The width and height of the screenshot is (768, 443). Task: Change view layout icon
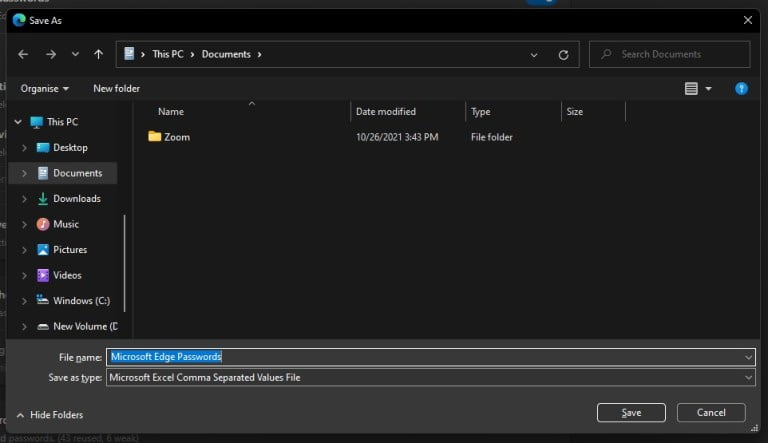pyautogui.click(x=691, y=89)
